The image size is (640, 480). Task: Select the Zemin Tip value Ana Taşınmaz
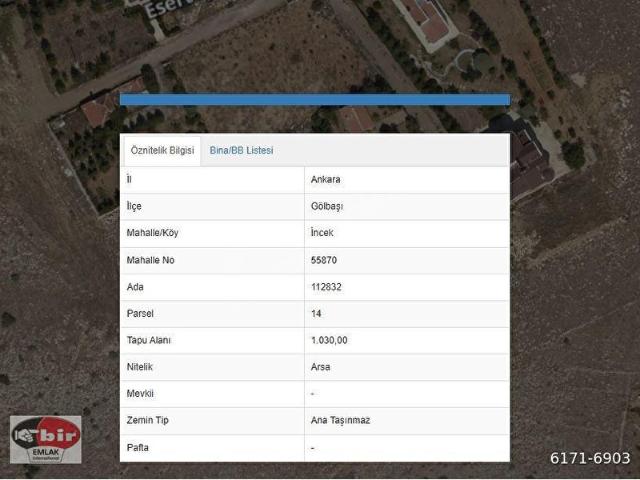tap(340, 420)
